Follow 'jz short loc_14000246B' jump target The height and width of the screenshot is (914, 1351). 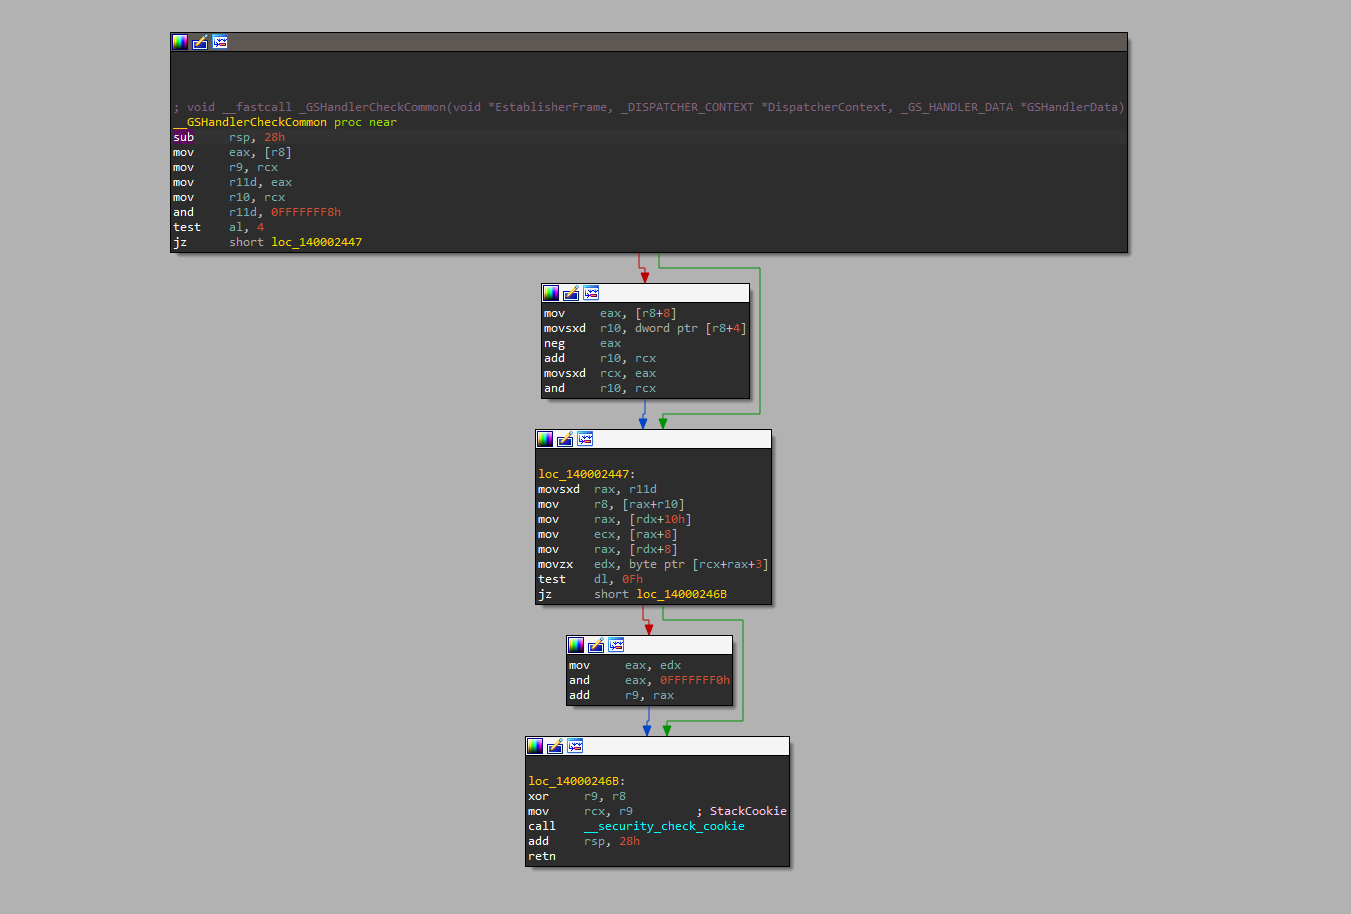coord(681,594)
